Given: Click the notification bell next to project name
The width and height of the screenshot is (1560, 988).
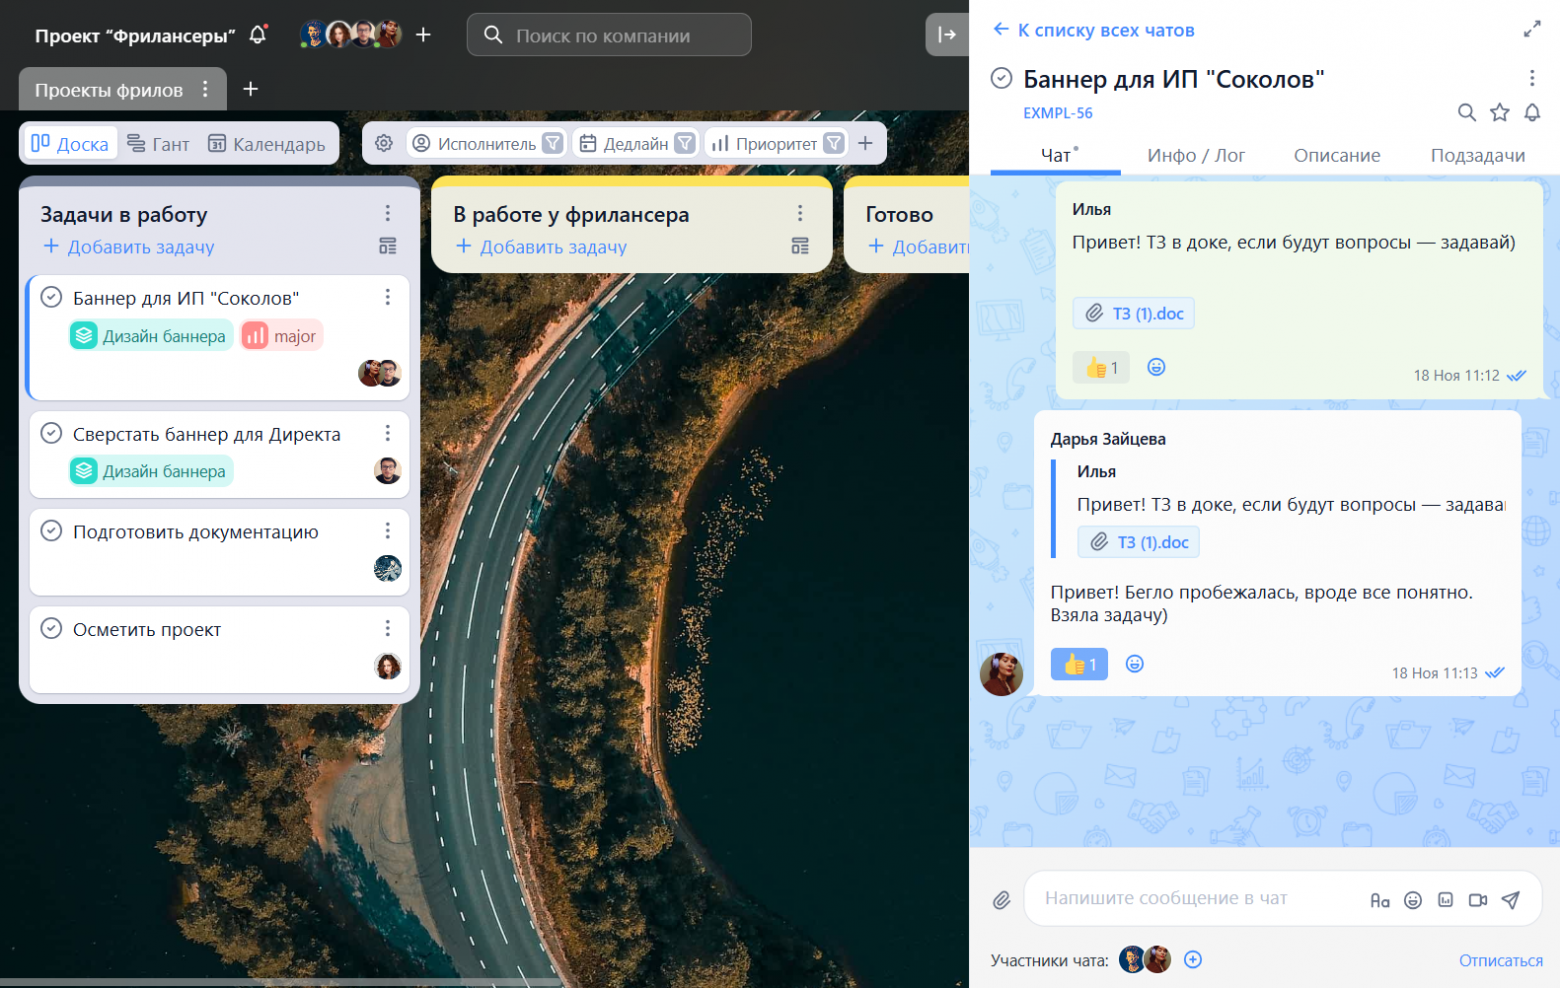Looking at the screenshot, I should click(258, 35).
